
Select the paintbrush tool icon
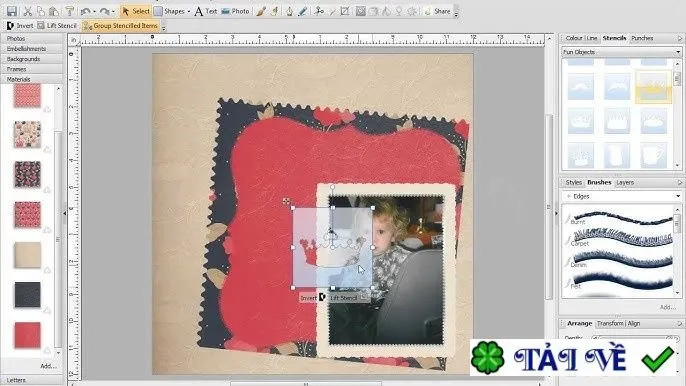261,11
